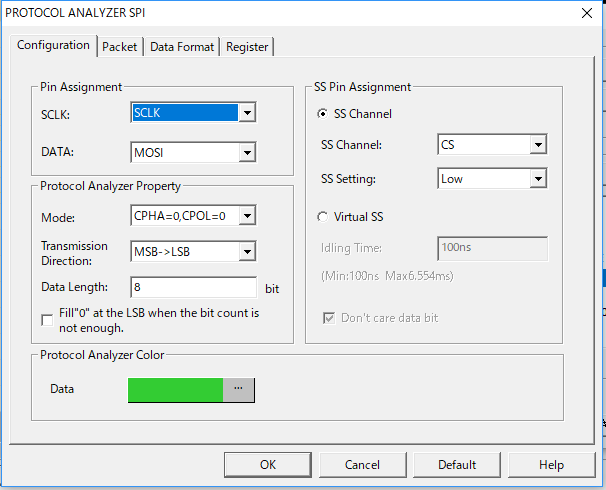The height and width of the screenshot is (490, 606).
Task: Click the Idling Time field showing 100ns
Action: point(492,248)
